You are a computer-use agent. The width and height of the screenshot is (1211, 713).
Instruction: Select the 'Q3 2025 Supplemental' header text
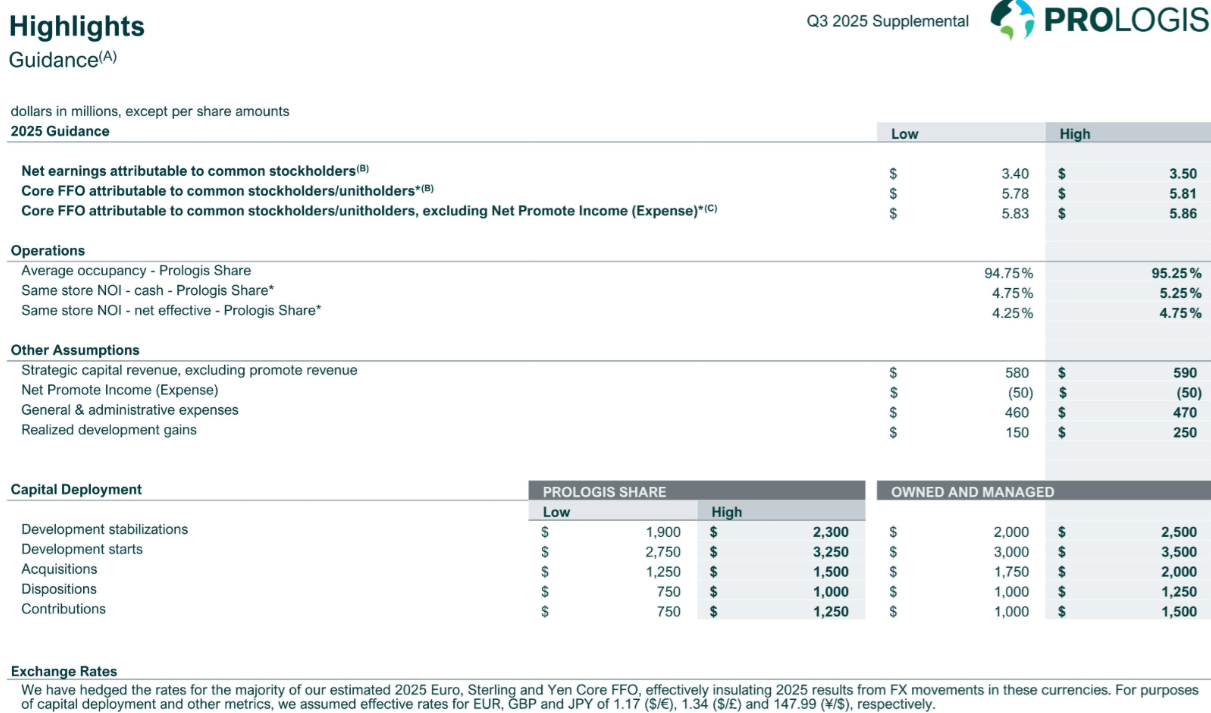tap(888, 21)
